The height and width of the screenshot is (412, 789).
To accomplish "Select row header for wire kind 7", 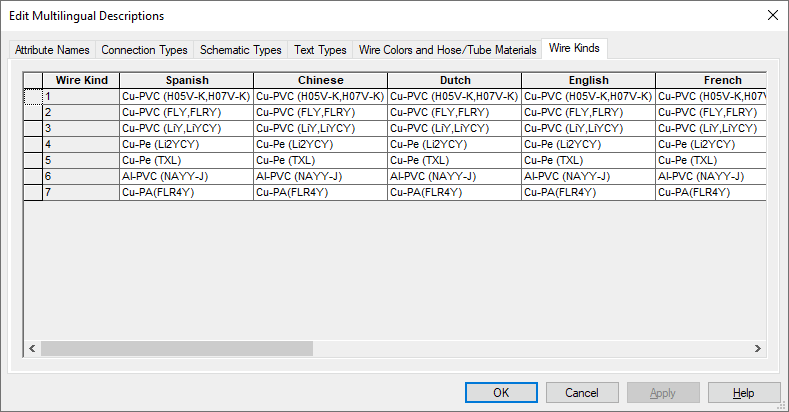I will pyautogui.click(x=33, y=193).
